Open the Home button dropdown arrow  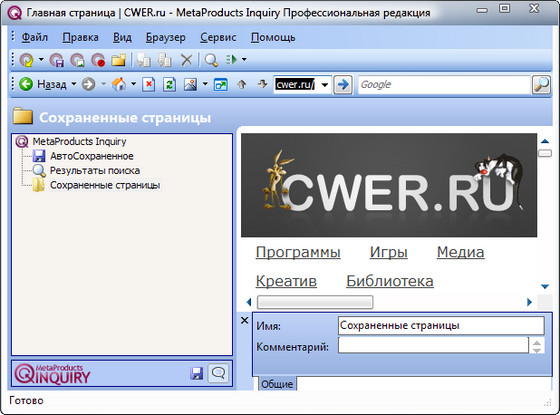click(x=133, y=84)
